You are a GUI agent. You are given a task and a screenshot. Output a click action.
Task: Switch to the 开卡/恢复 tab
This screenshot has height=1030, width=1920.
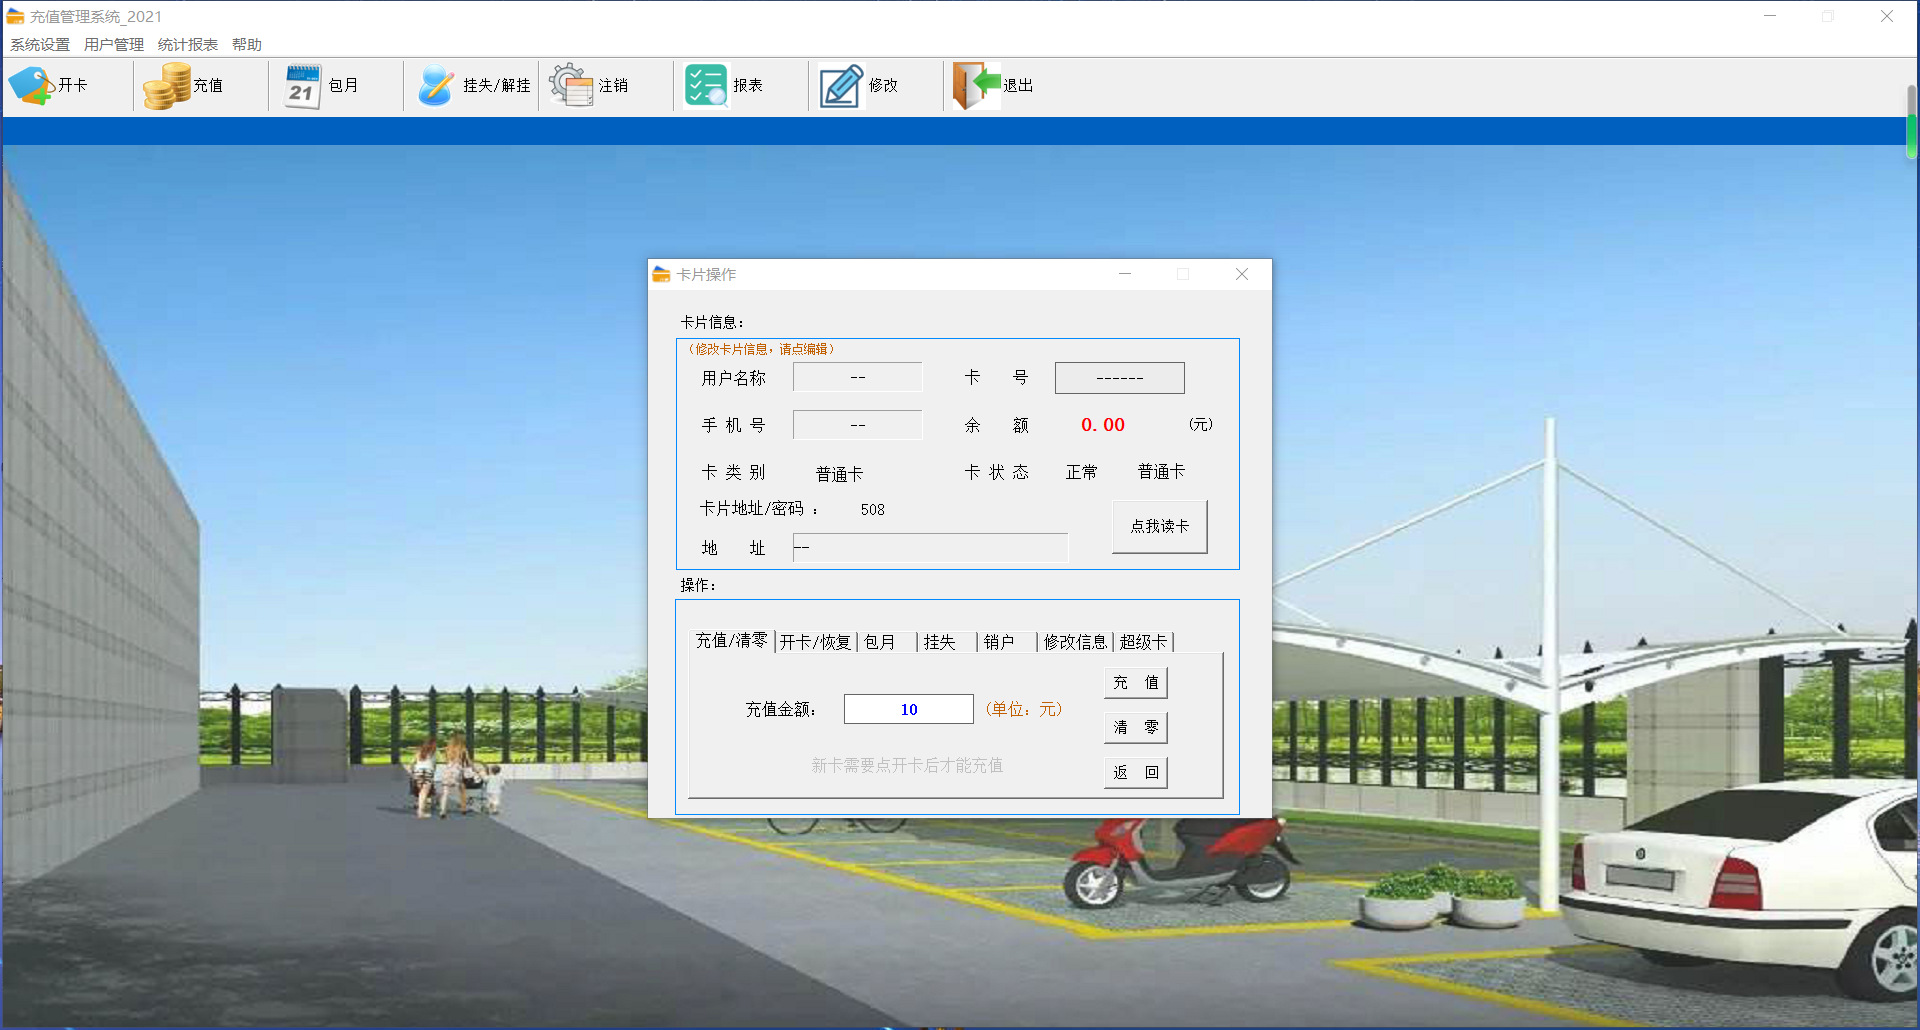click(815, 642)
